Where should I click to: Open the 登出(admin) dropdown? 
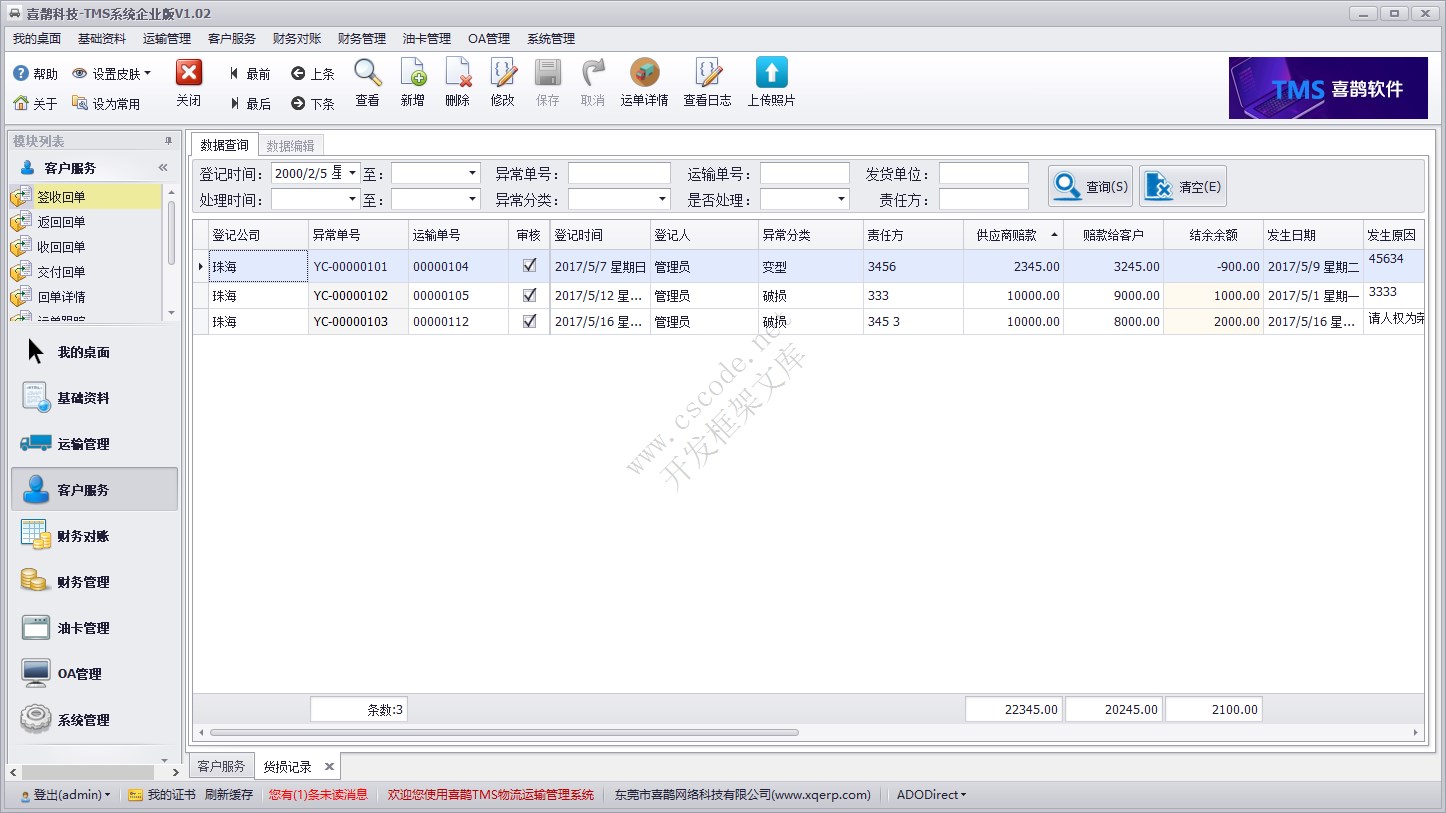coord(66,795)
